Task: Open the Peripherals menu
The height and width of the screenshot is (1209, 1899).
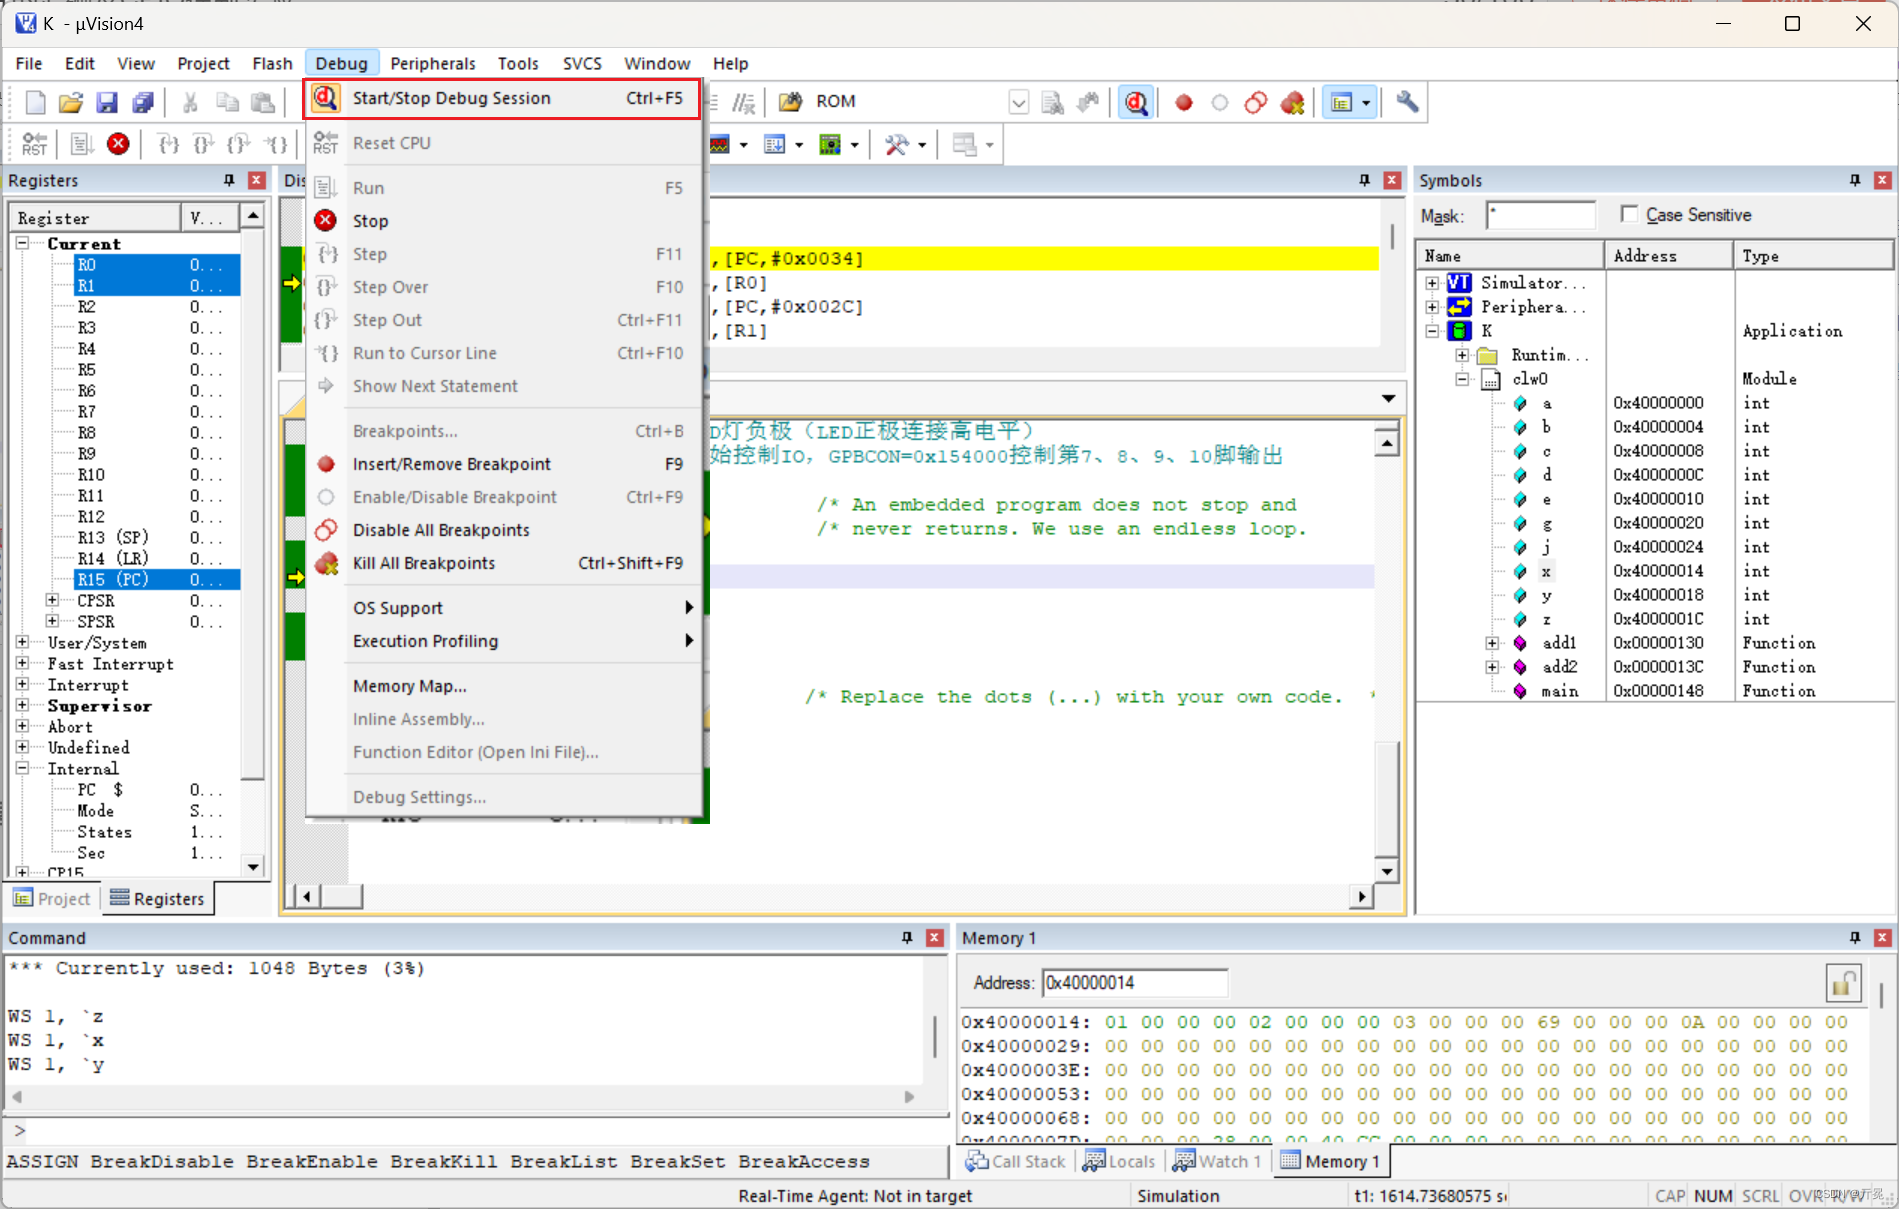Action: coord(433,63)
